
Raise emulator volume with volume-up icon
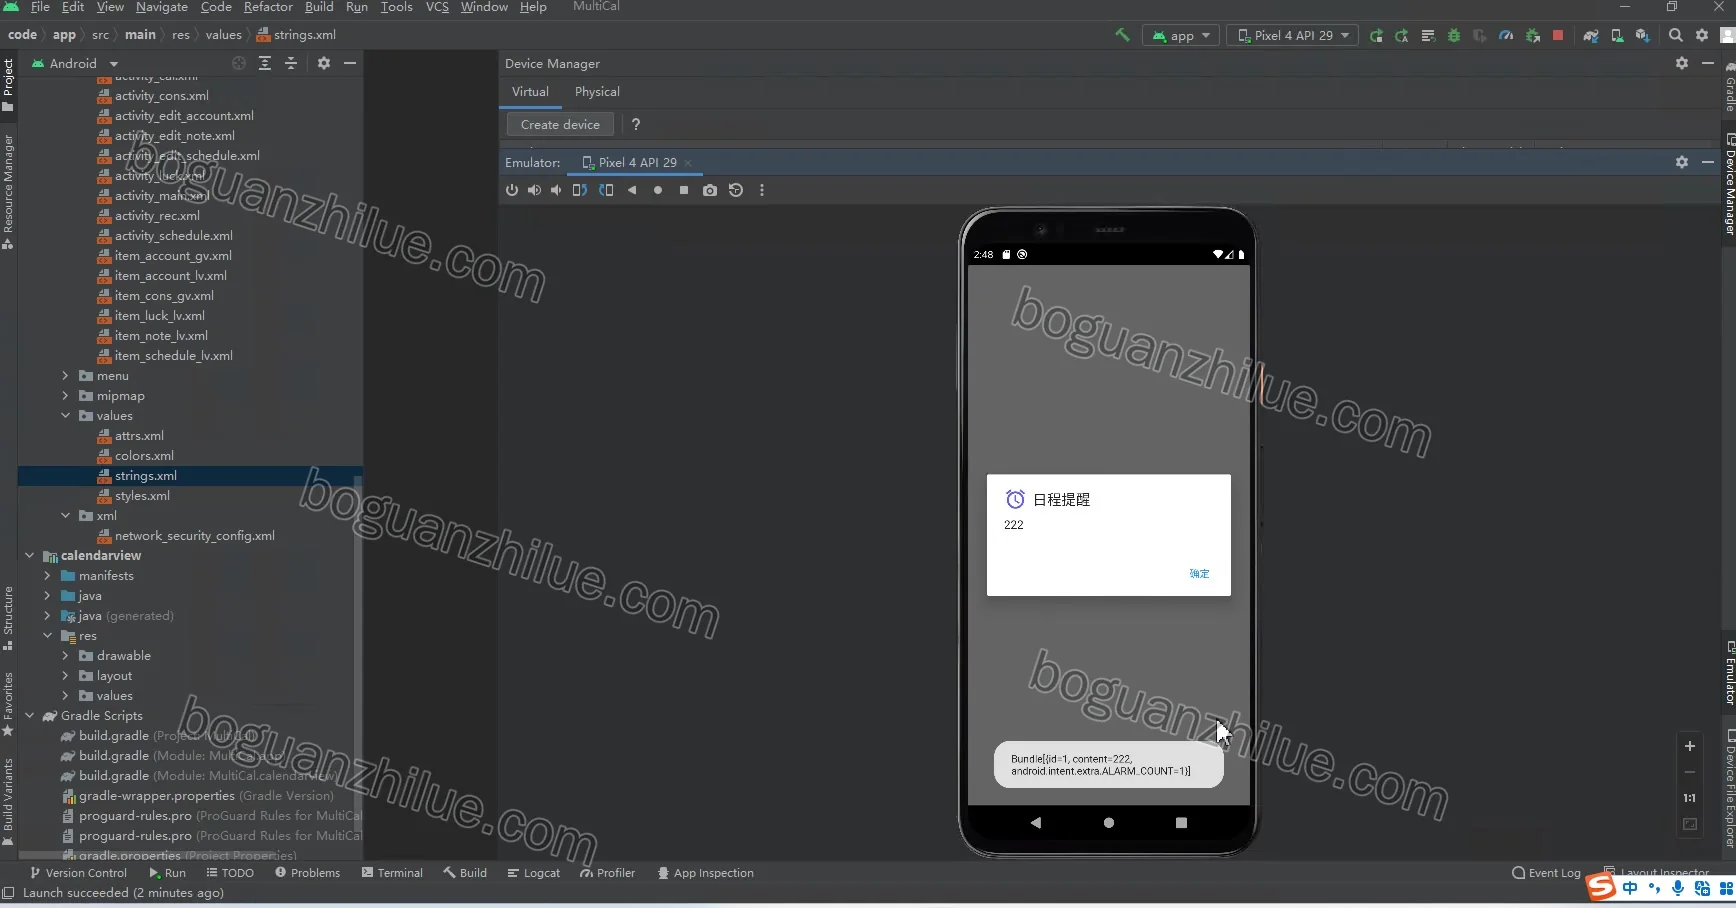(534, 190)
